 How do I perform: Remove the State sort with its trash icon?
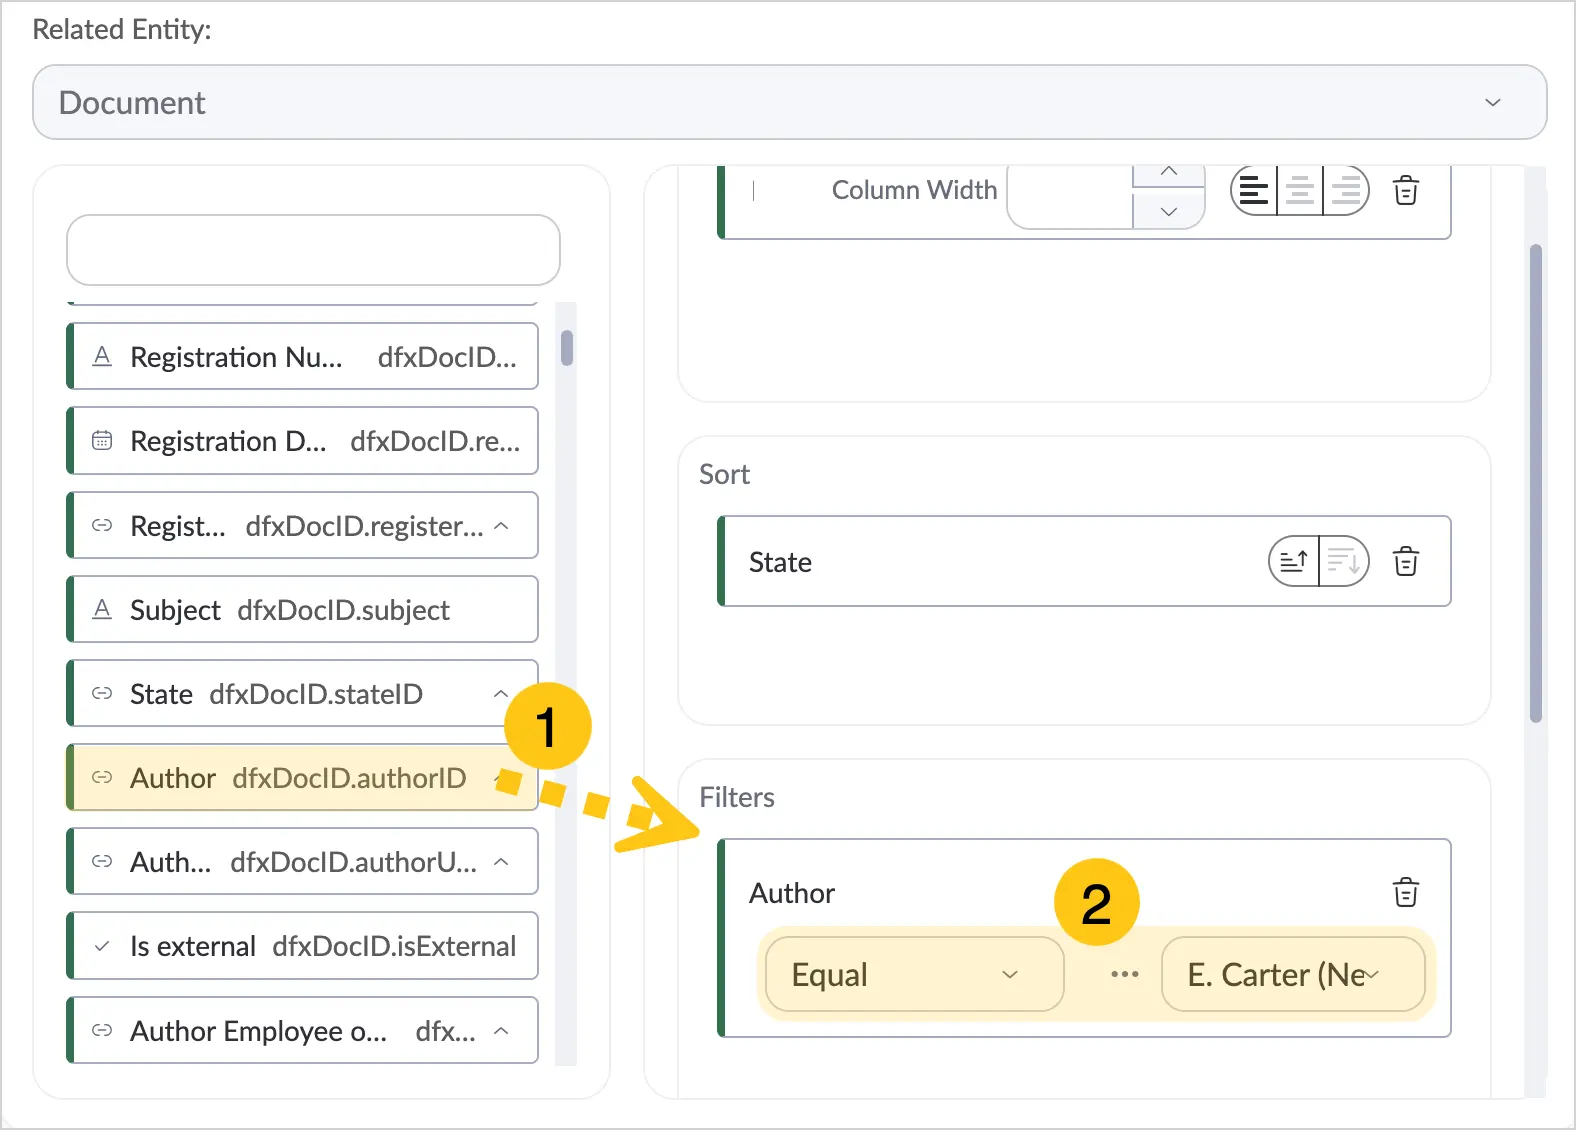(1406, 561)
